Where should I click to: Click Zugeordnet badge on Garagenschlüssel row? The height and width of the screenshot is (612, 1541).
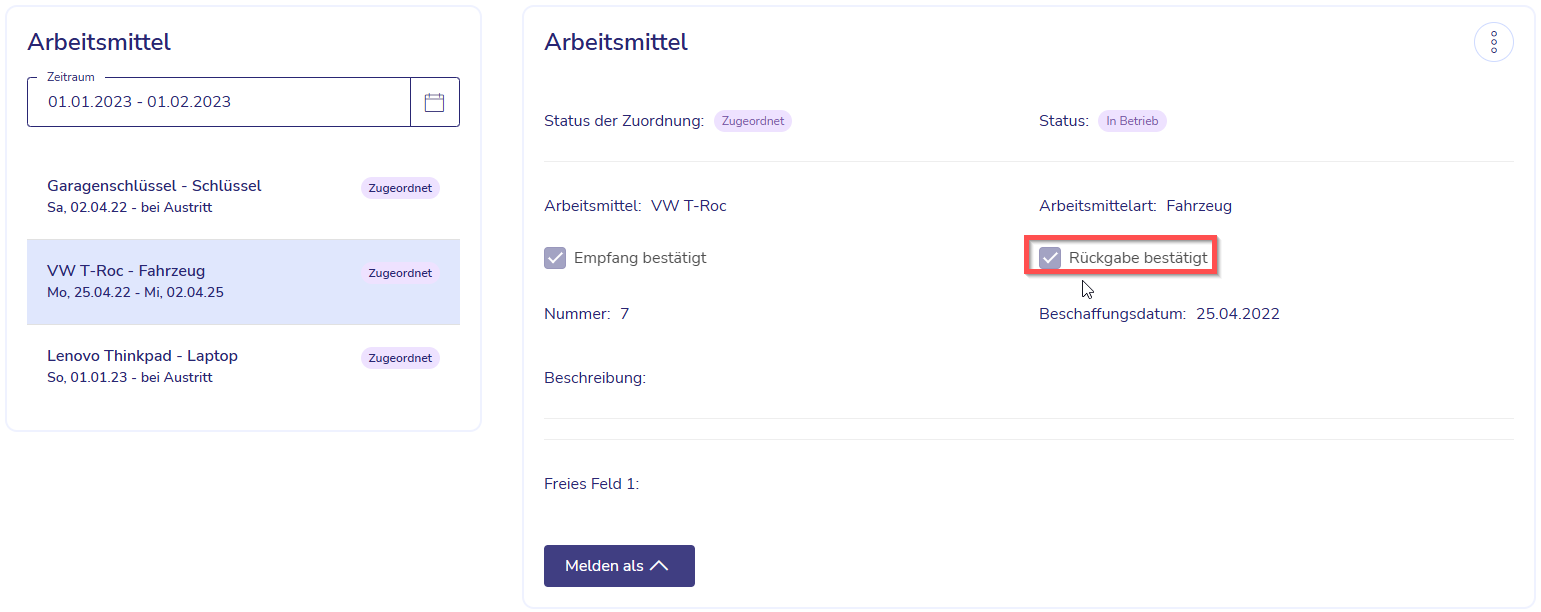(400, 188)
